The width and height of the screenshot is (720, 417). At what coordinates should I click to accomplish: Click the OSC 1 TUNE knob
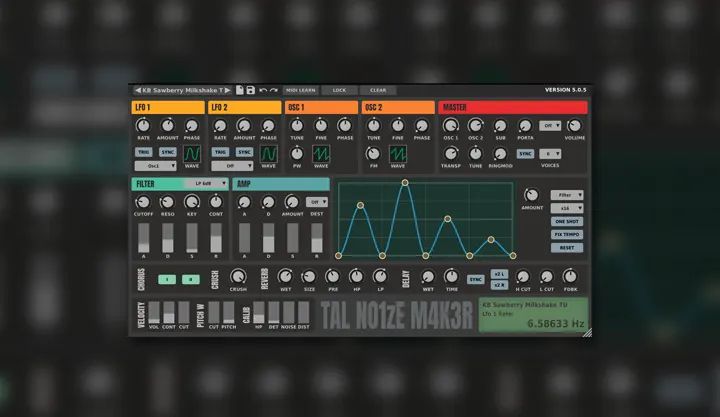click(x=297, y=125)
